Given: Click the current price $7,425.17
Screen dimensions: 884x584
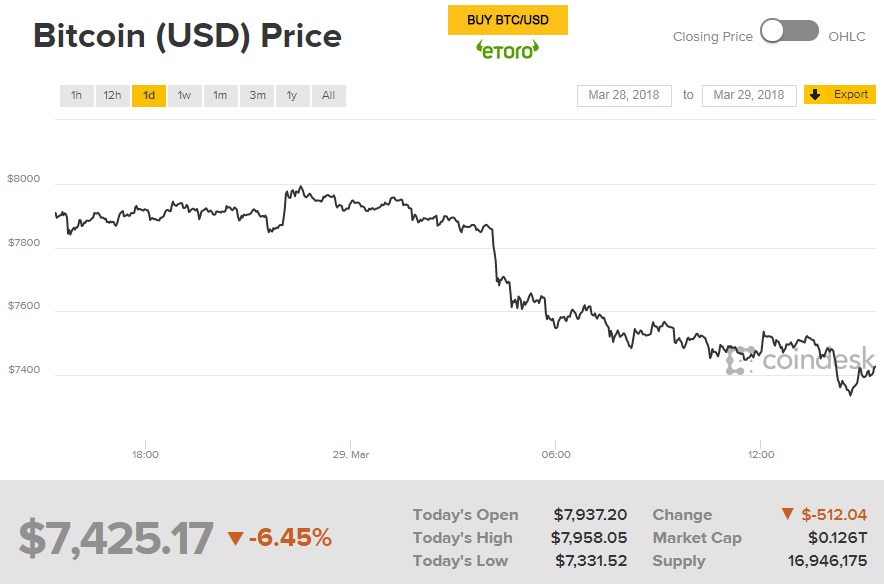Looking at the screenshot, I should click(113, 537).
